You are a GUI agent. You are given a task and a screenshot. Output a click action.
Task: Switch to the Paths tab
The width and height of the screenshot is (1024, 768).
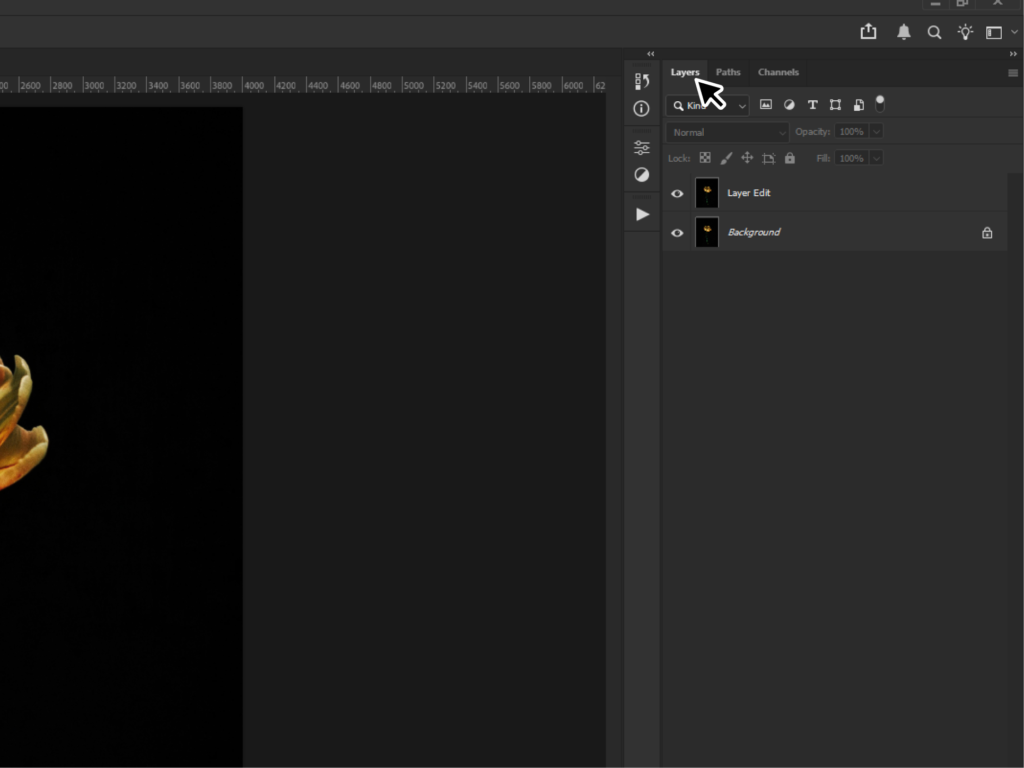click(727, 72)
